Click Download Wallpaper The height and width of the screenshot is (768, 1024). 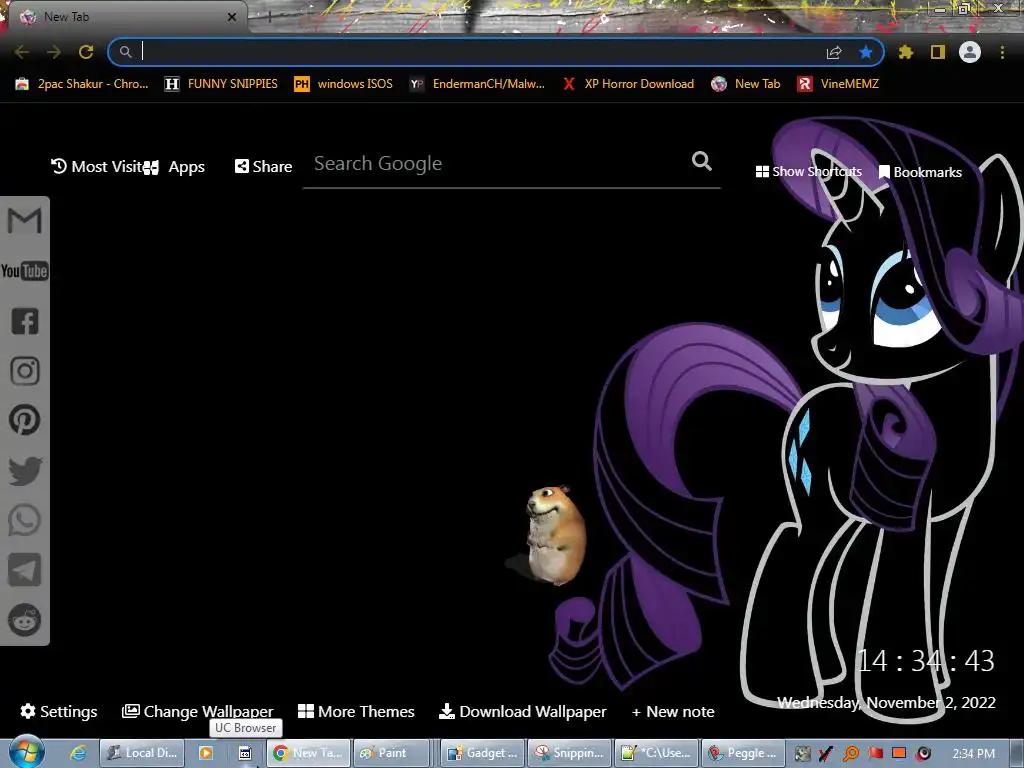pyautogui.click(x=522, y=711)
